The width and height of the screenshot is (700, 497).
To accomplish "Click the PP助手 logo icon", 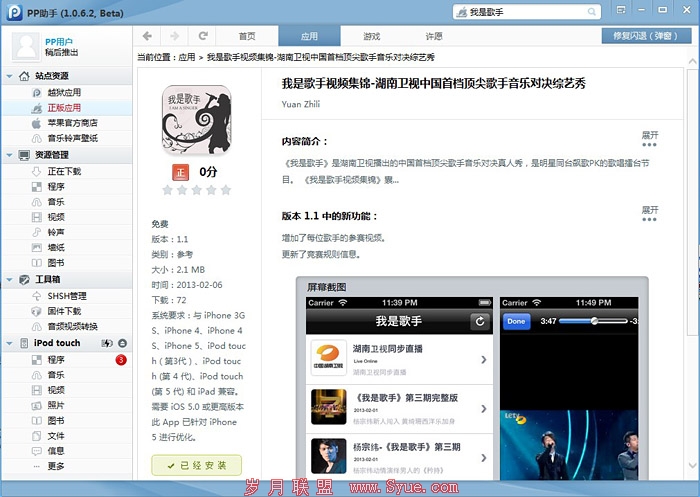I will point(15,12).
